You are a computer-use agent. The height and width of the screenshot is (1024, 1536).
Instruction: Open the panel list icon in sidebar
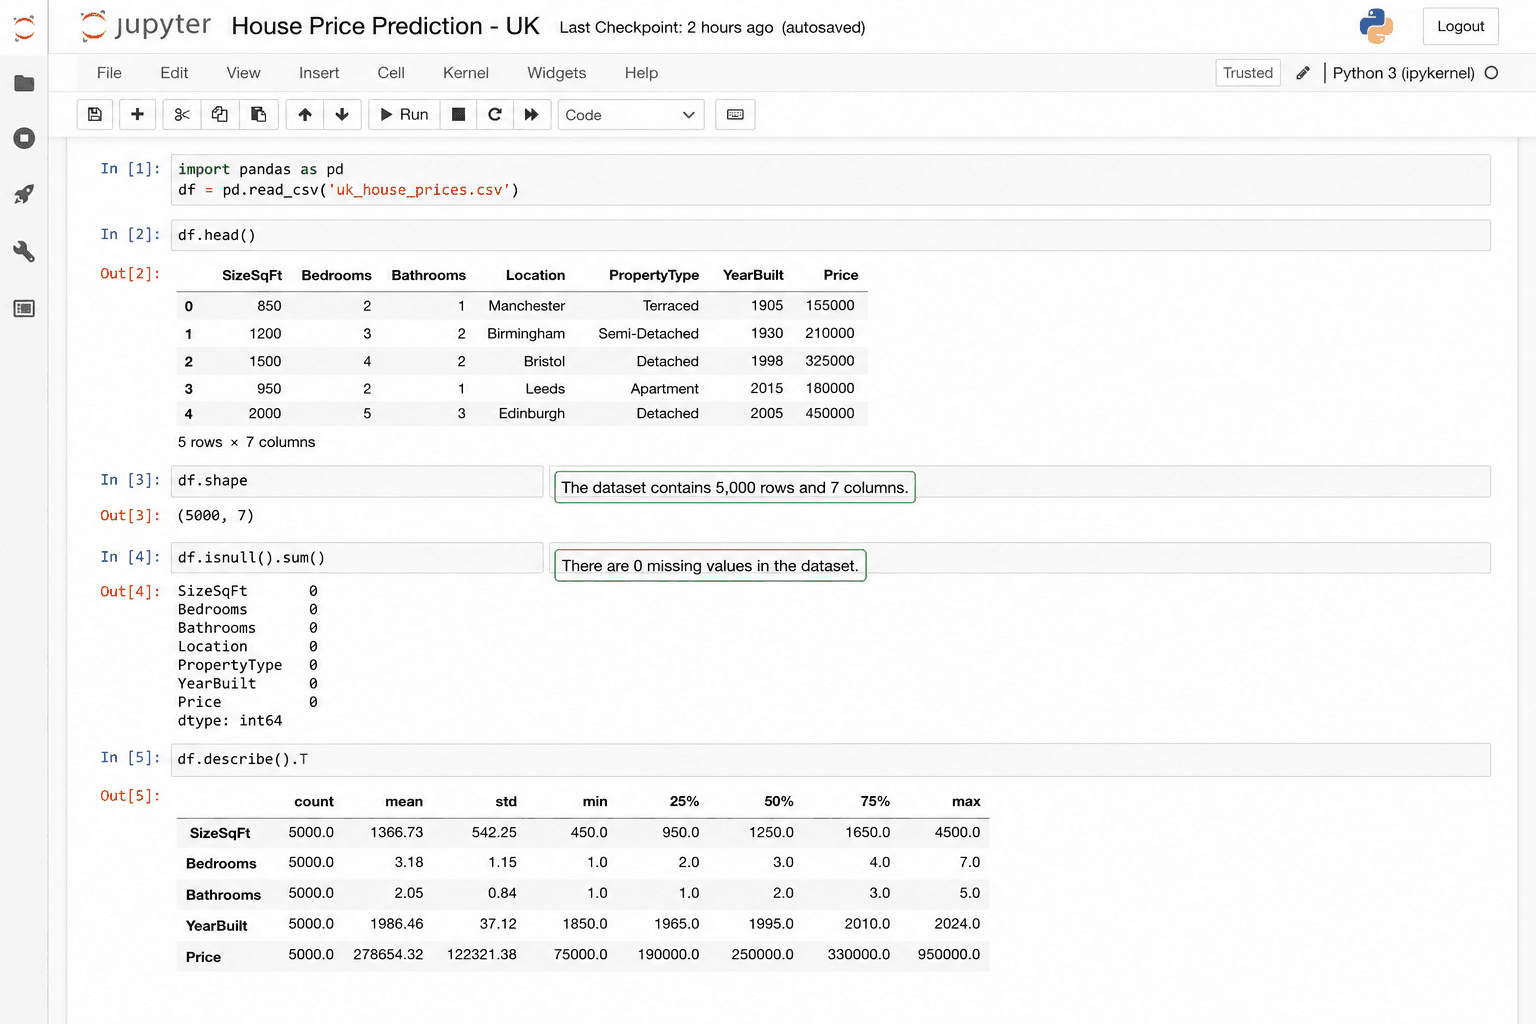click(x=24, y=308)
